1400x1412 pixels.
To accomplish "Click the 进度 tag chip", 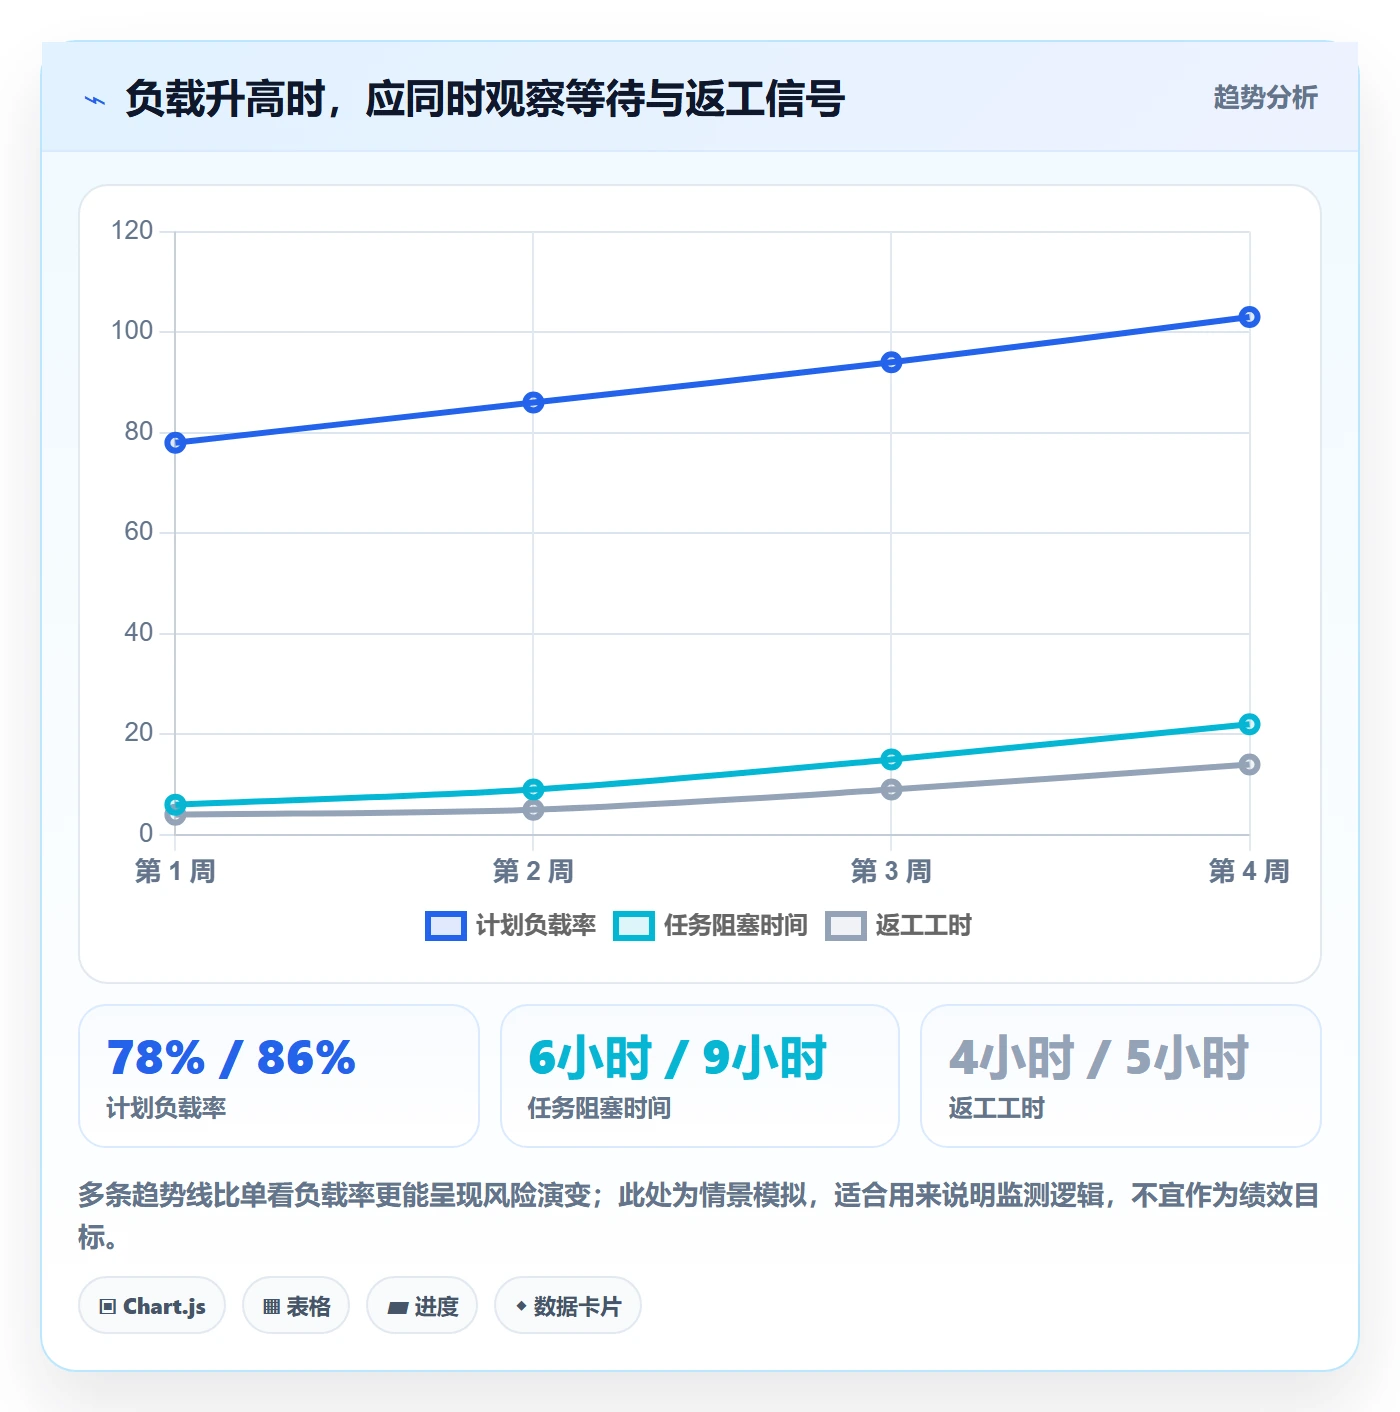I will click(x=422, y=1306).
